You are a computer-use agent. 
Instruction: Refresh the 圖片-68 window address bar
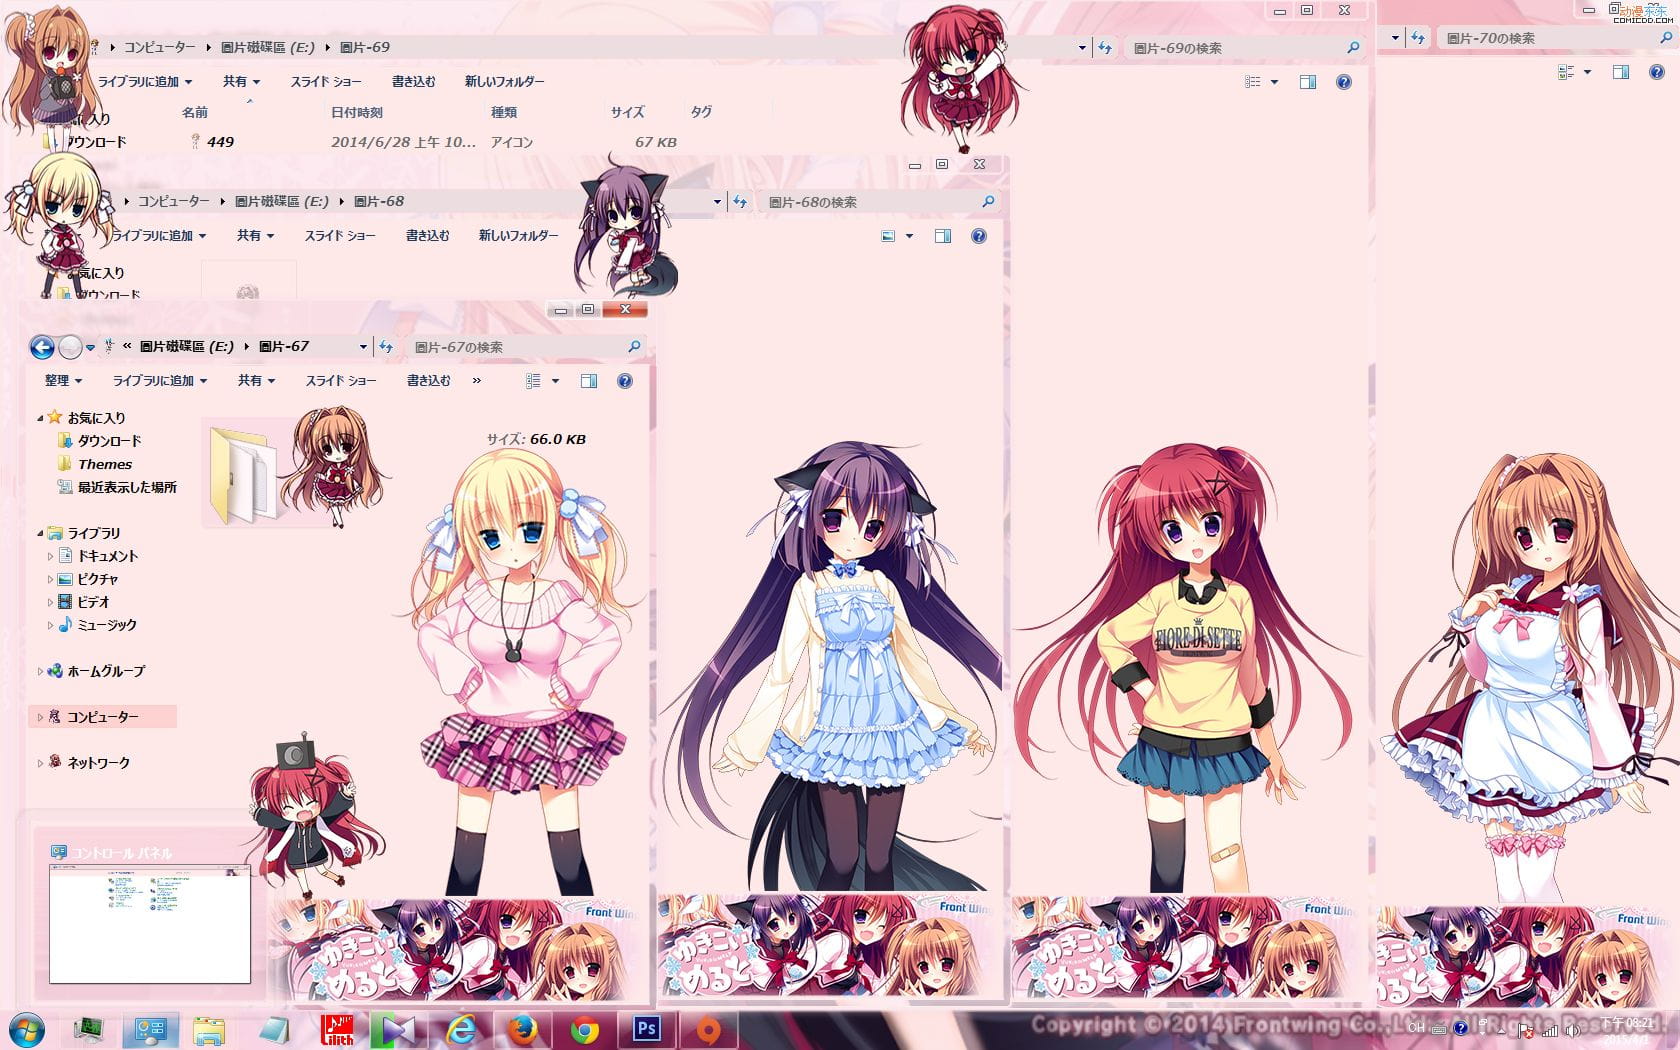(740, 202)
